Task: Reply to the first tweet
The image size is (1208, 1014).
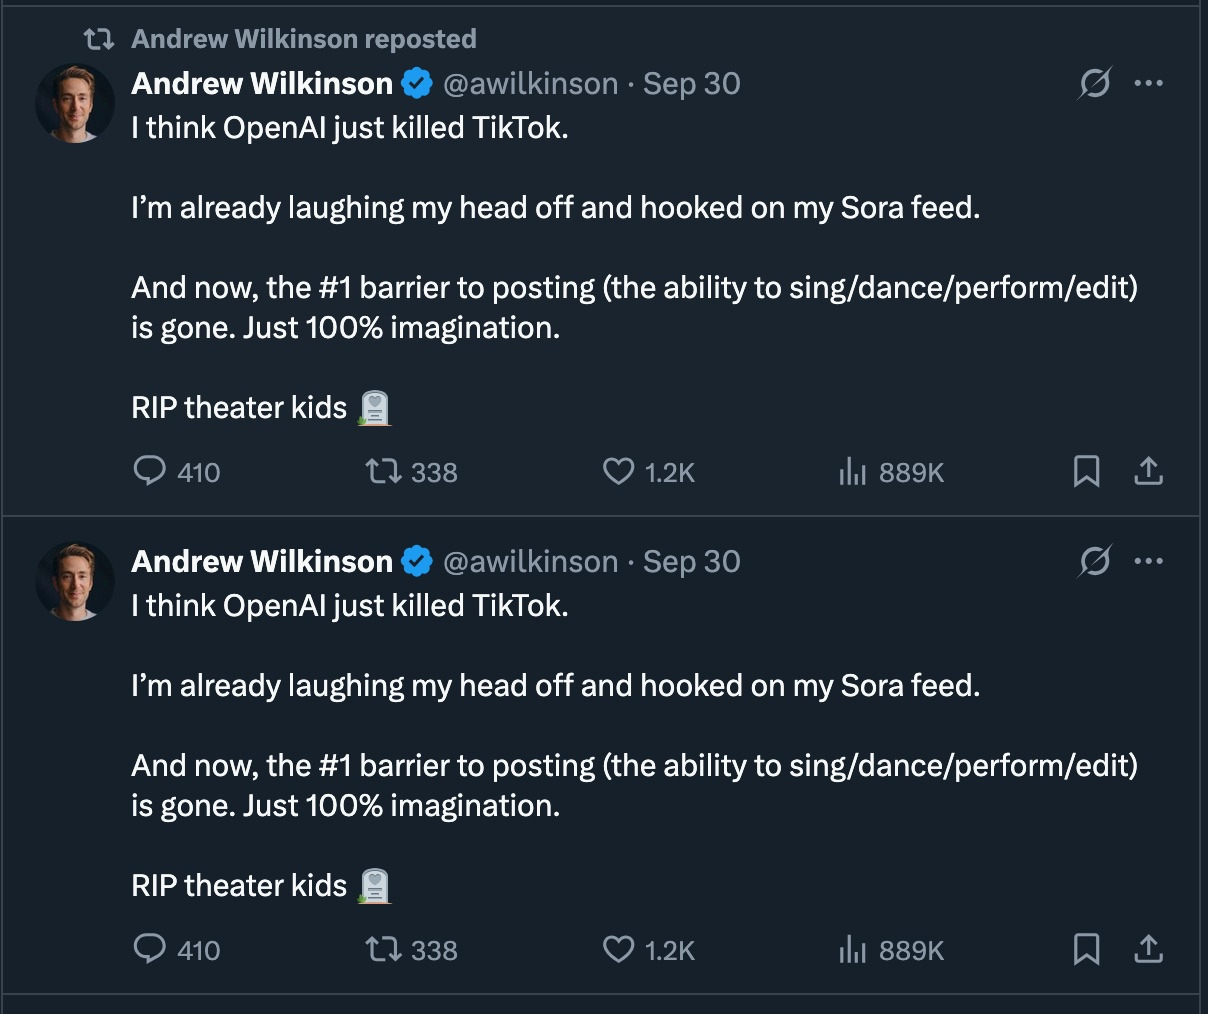Action: click(149, 471)
